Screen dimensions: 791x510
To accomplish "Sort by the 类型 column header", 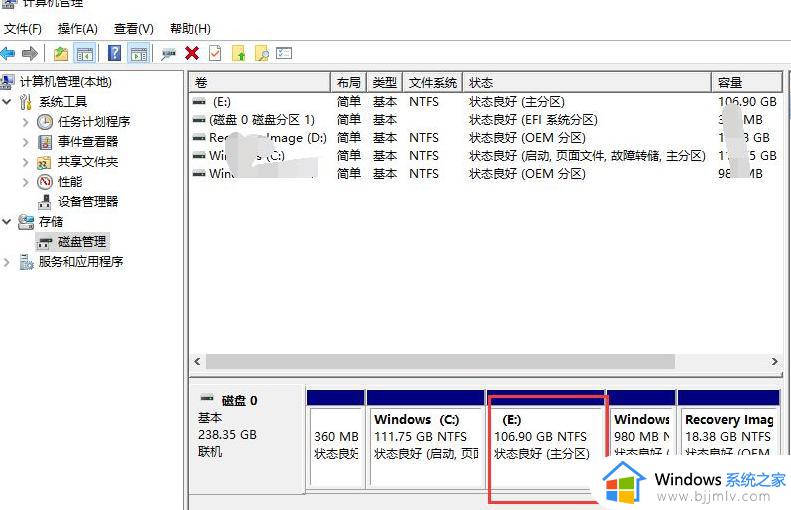I will [x=384, y=82].
